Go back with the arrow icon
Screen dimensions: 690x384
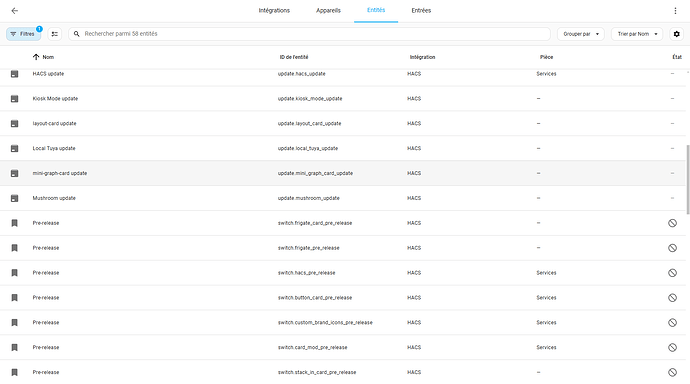point(15,11)
